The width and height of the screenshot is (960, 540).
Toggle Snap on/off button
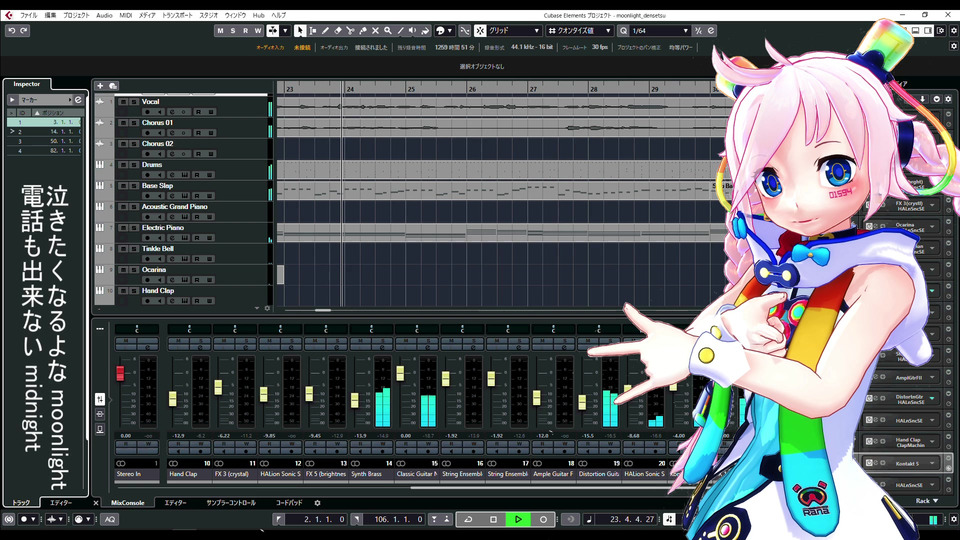click(481, 31)
